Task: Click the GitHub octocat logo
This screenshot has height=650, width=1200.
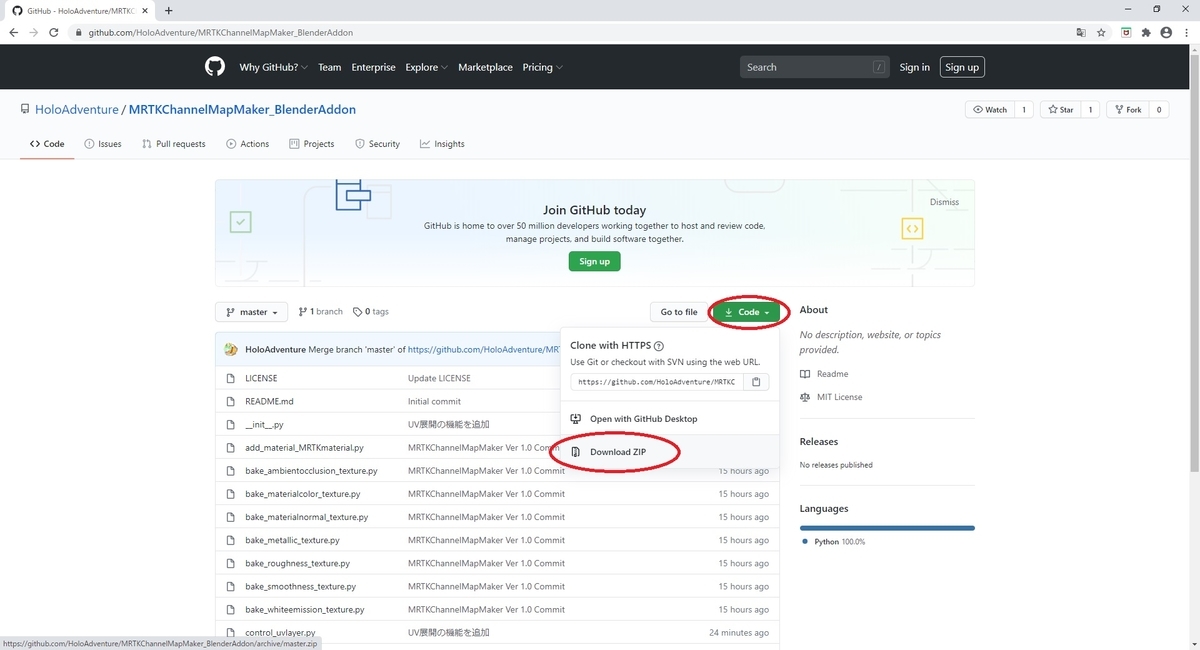Action: click(x=215, y=67)
